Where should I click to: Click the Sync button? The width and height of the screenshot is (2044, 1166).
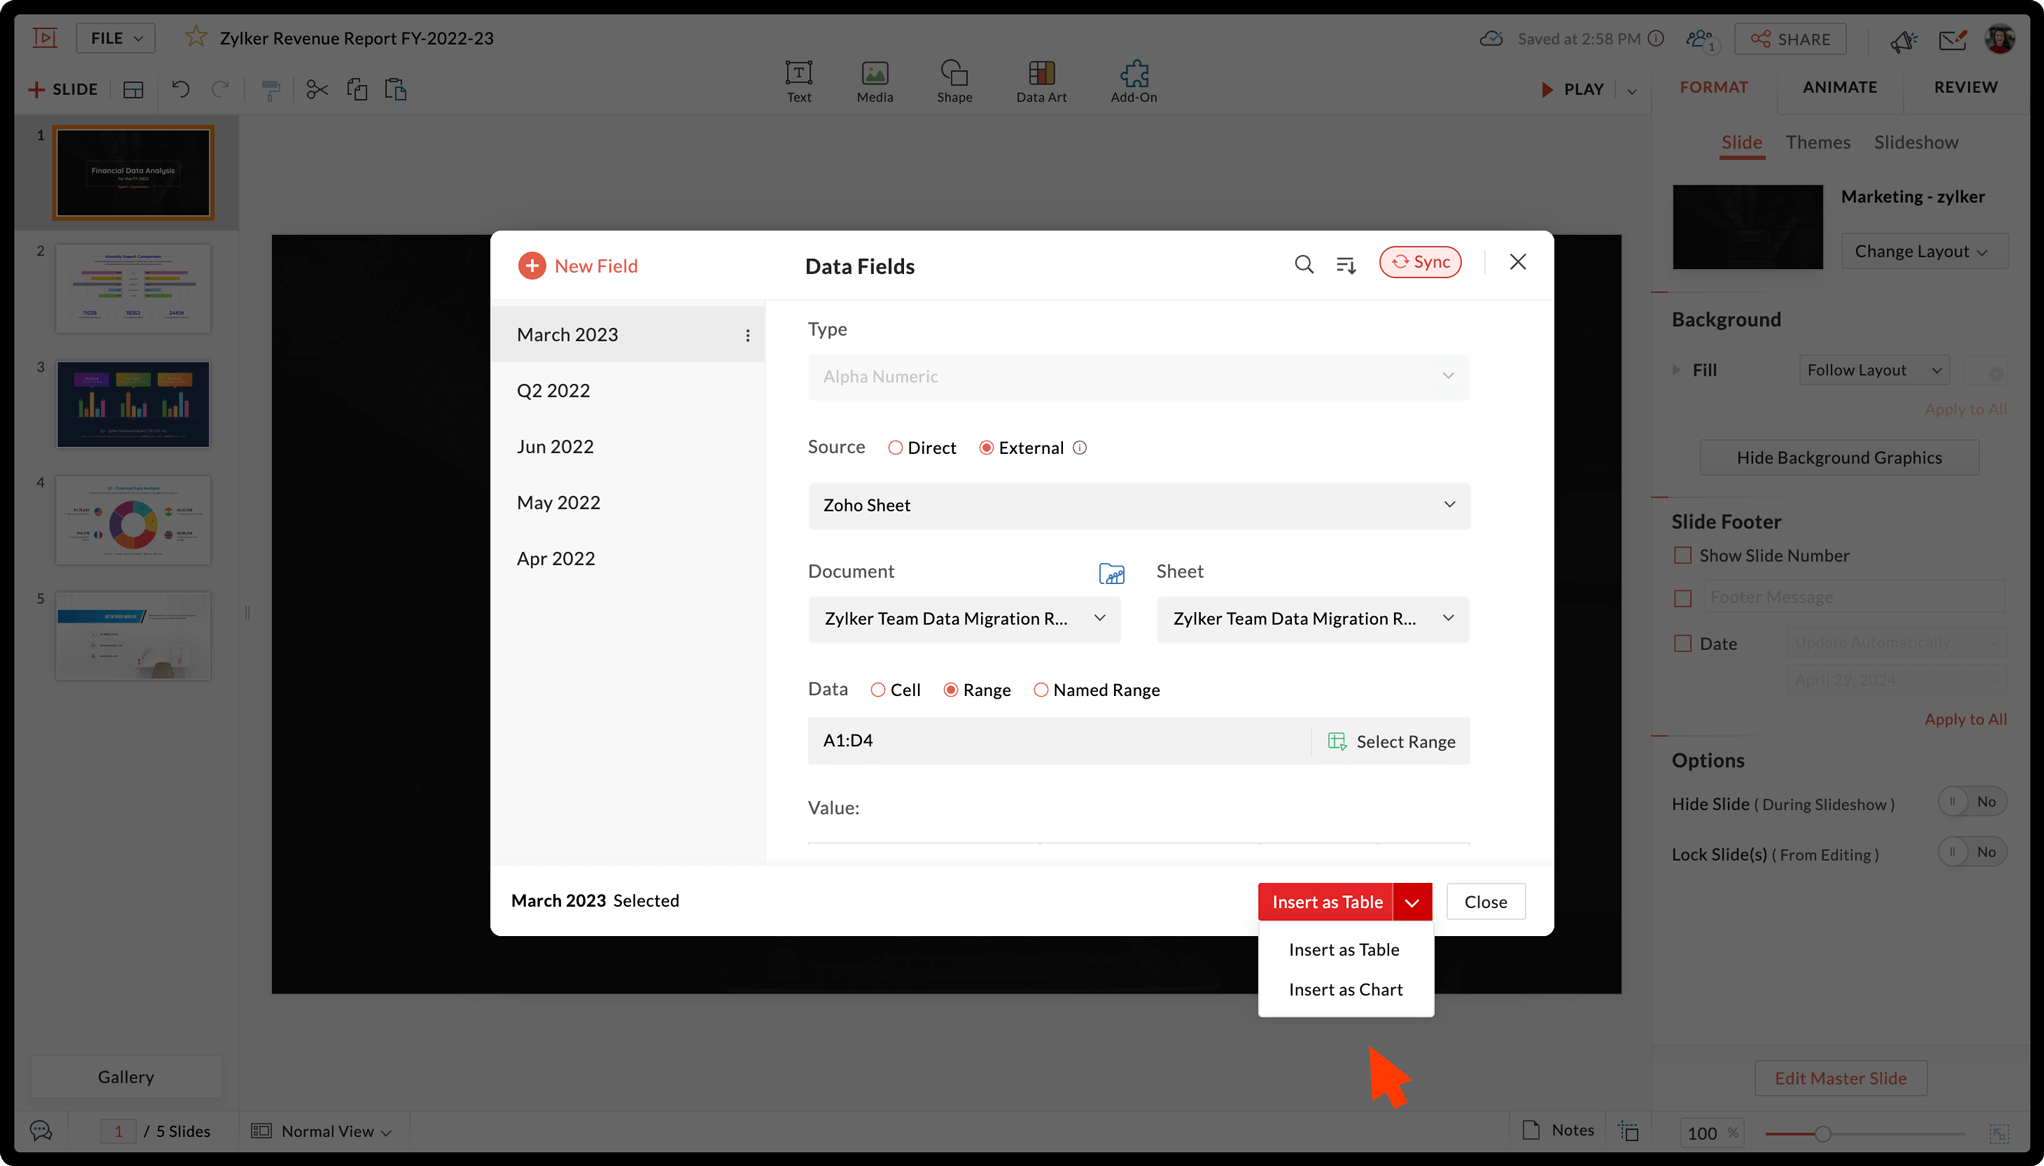pyautogui.click(x=1420, y=262)
